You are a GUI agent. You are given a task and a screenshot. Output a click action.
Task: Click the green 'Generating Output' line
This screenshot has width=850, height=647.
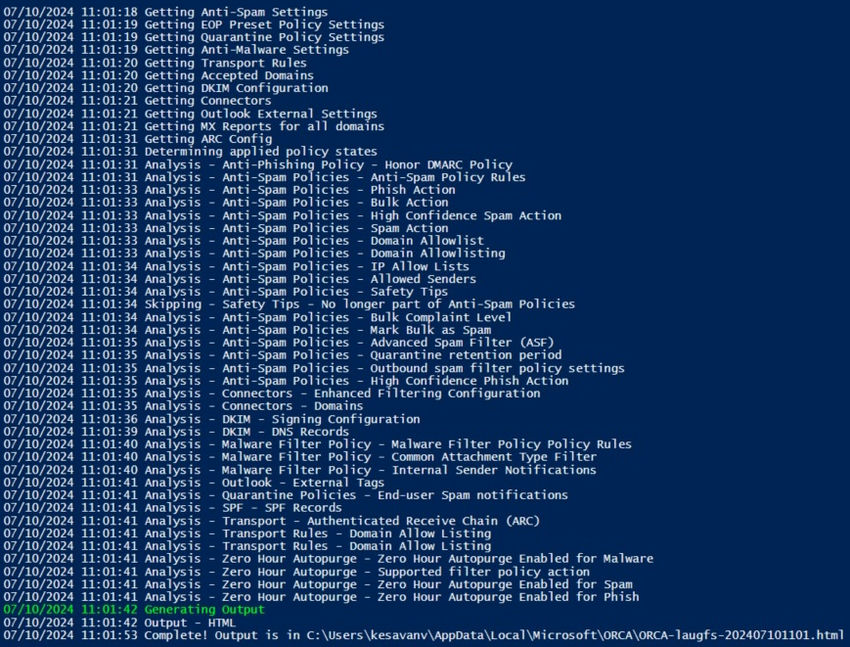click(204, 609)
